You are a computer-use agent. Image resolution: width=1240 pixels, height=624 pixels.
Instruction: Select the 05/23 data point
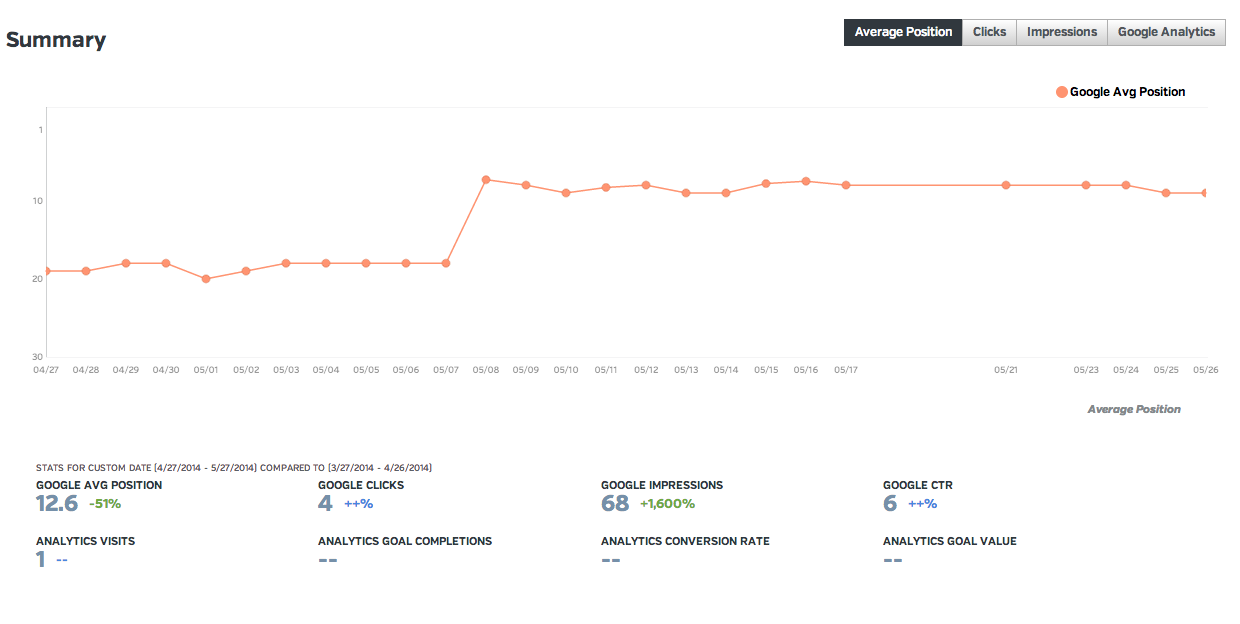pyautogui.click(x=1086, y=185)
